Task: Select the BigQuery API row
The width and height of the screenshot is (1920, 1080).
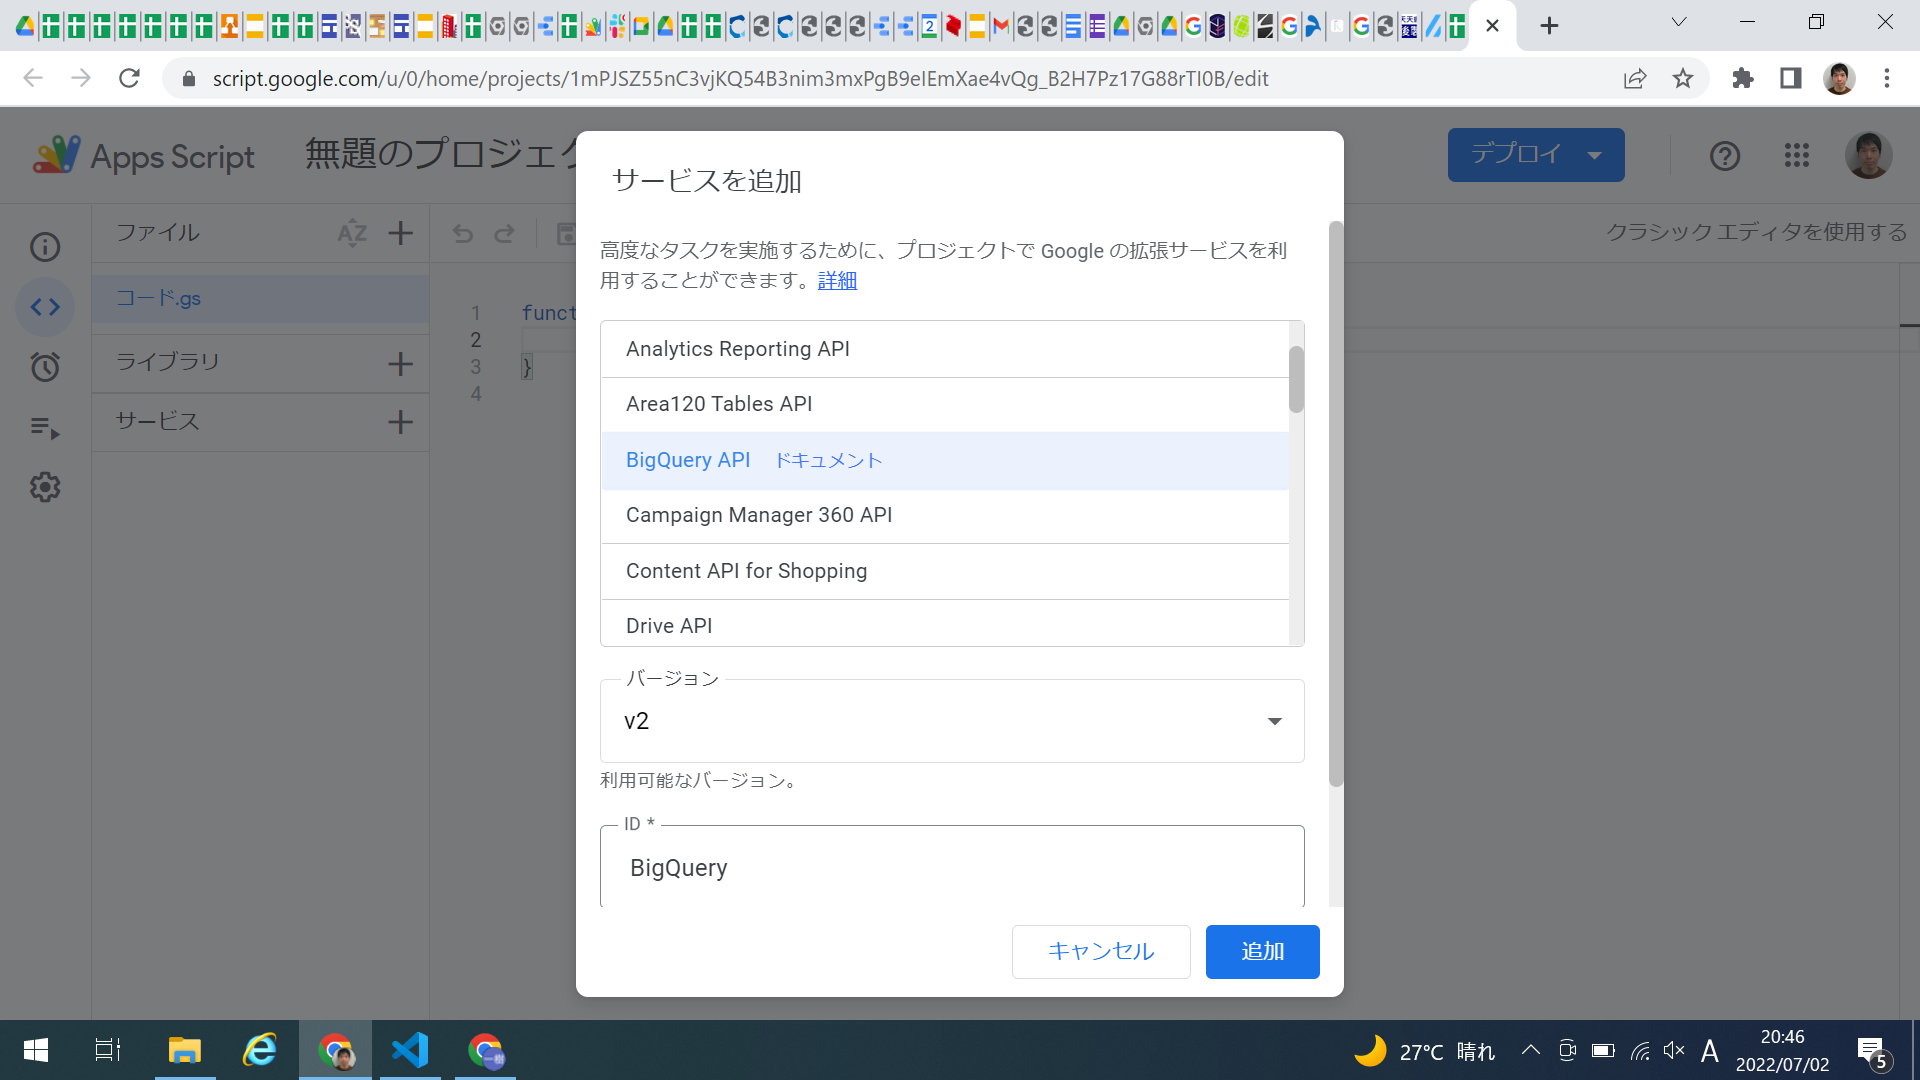Action: click(x=945, y=460)
